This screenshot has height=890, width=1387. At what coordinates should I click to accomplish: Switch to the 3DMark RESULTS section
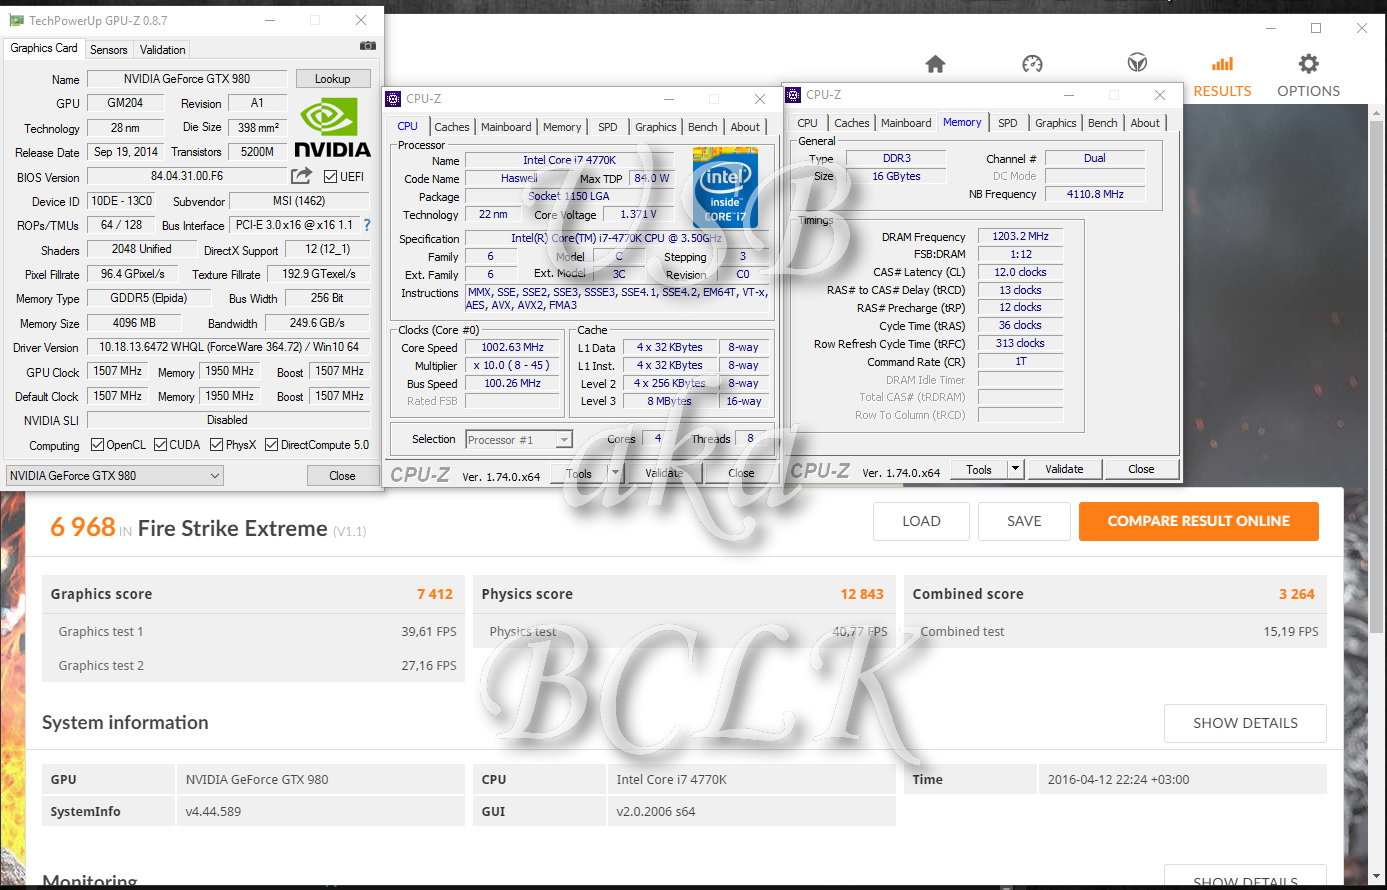1222,77
